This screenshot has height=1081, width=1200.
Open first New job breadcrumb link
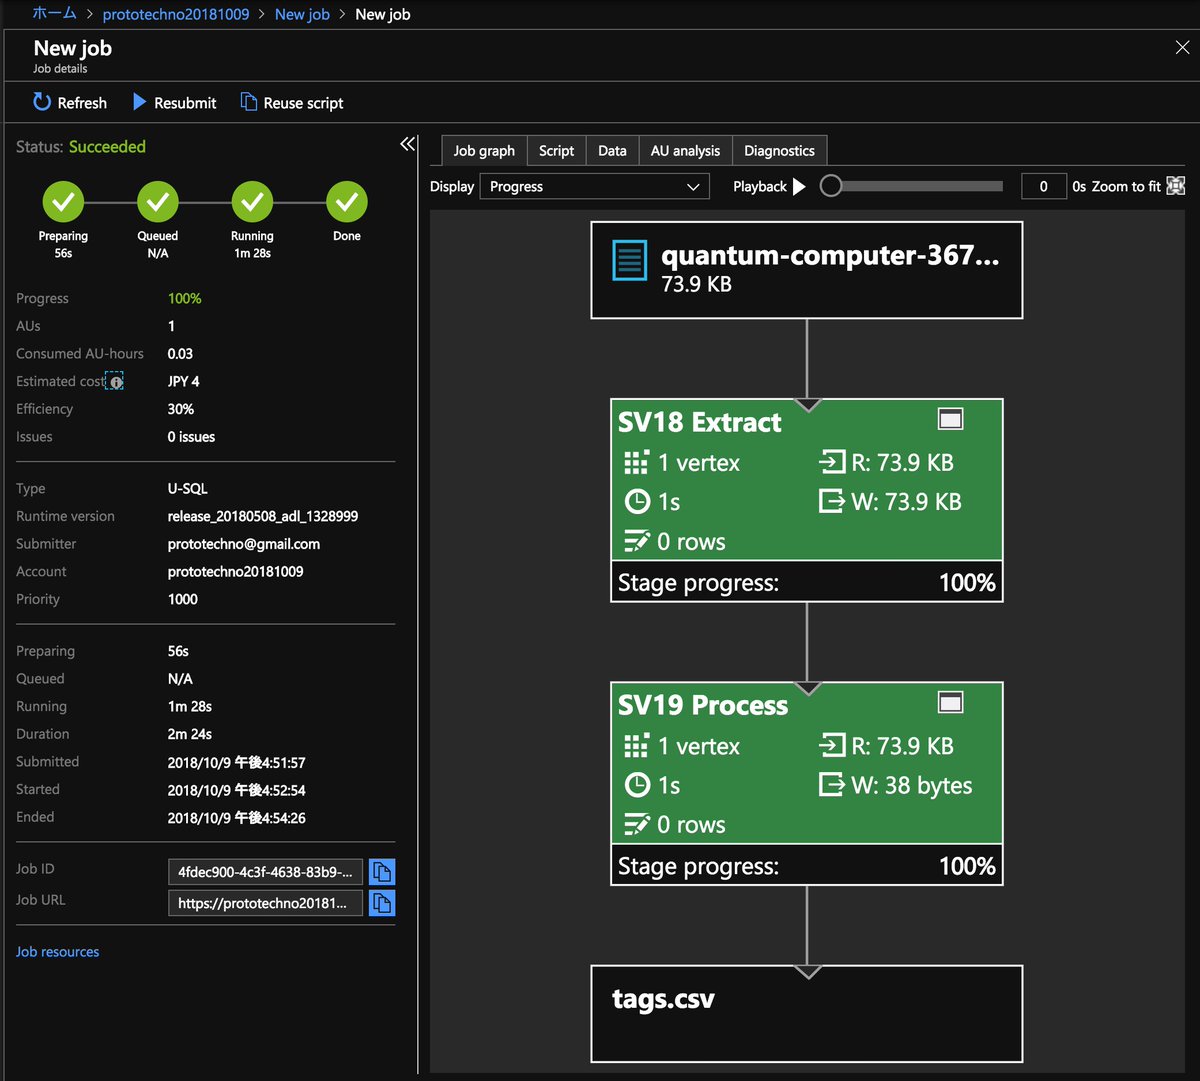(x=302, y=14)
